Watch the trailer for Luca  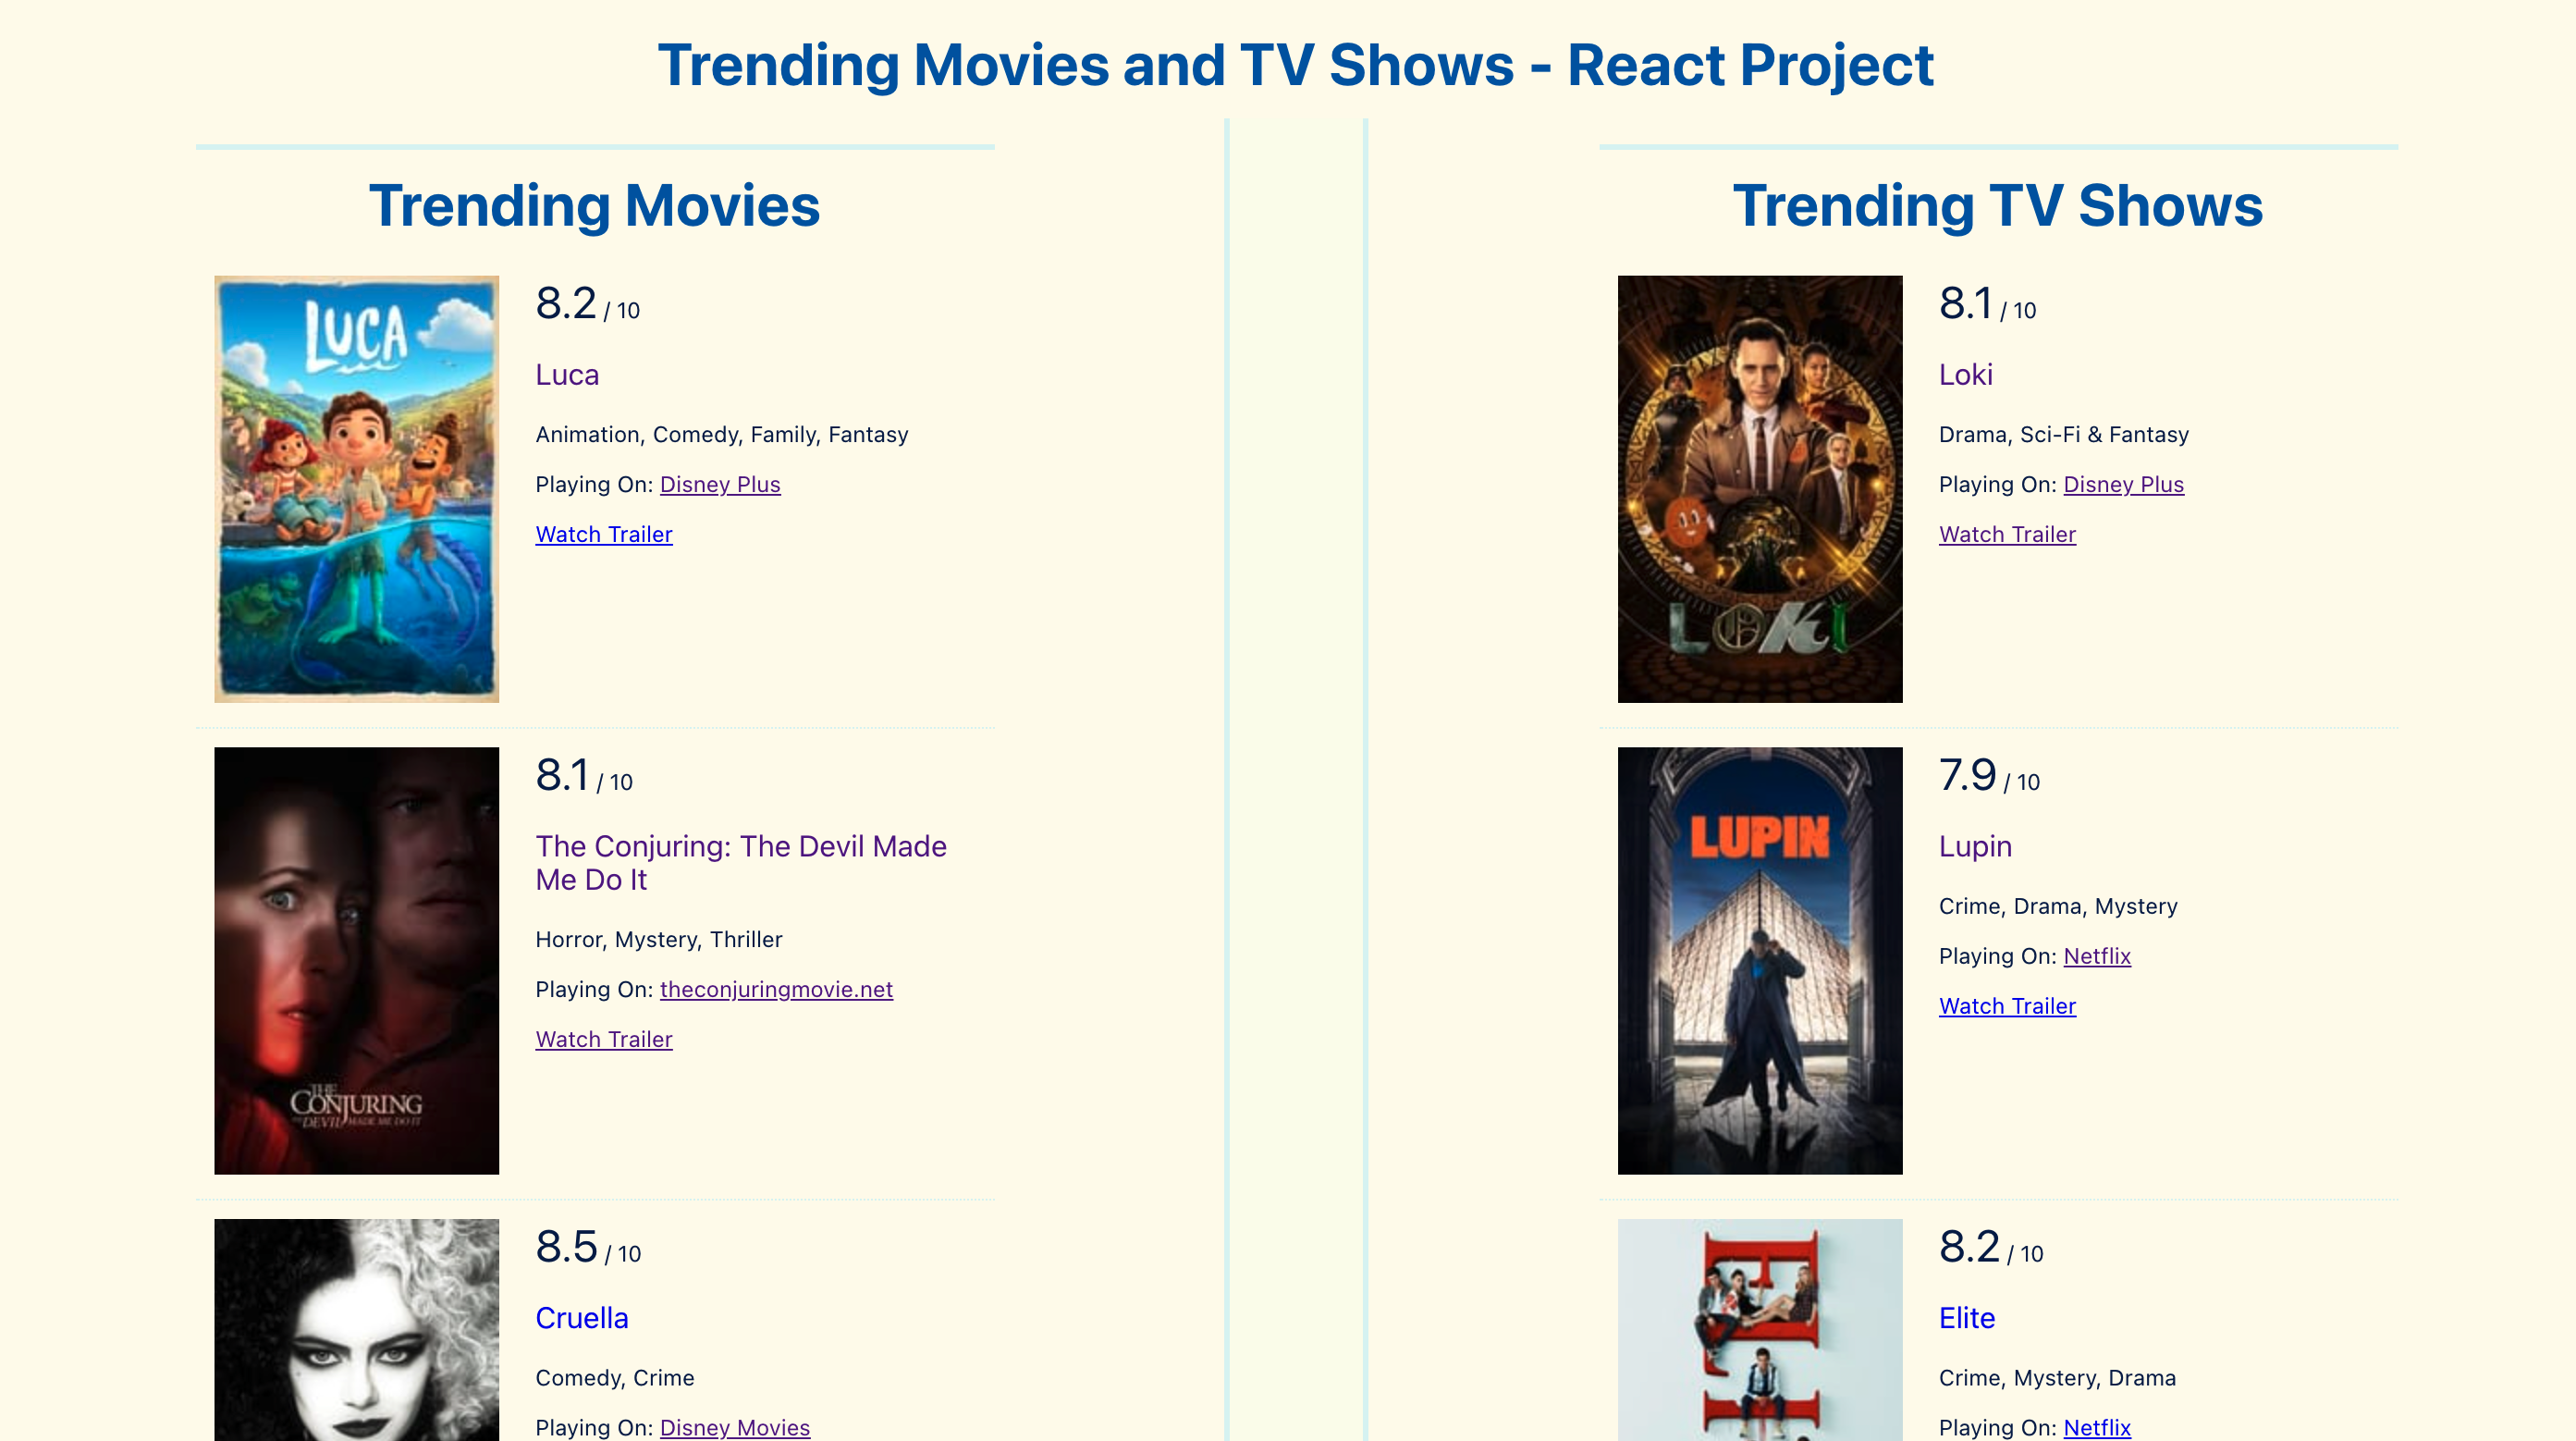pyautogui.click(x=603, y=534)
